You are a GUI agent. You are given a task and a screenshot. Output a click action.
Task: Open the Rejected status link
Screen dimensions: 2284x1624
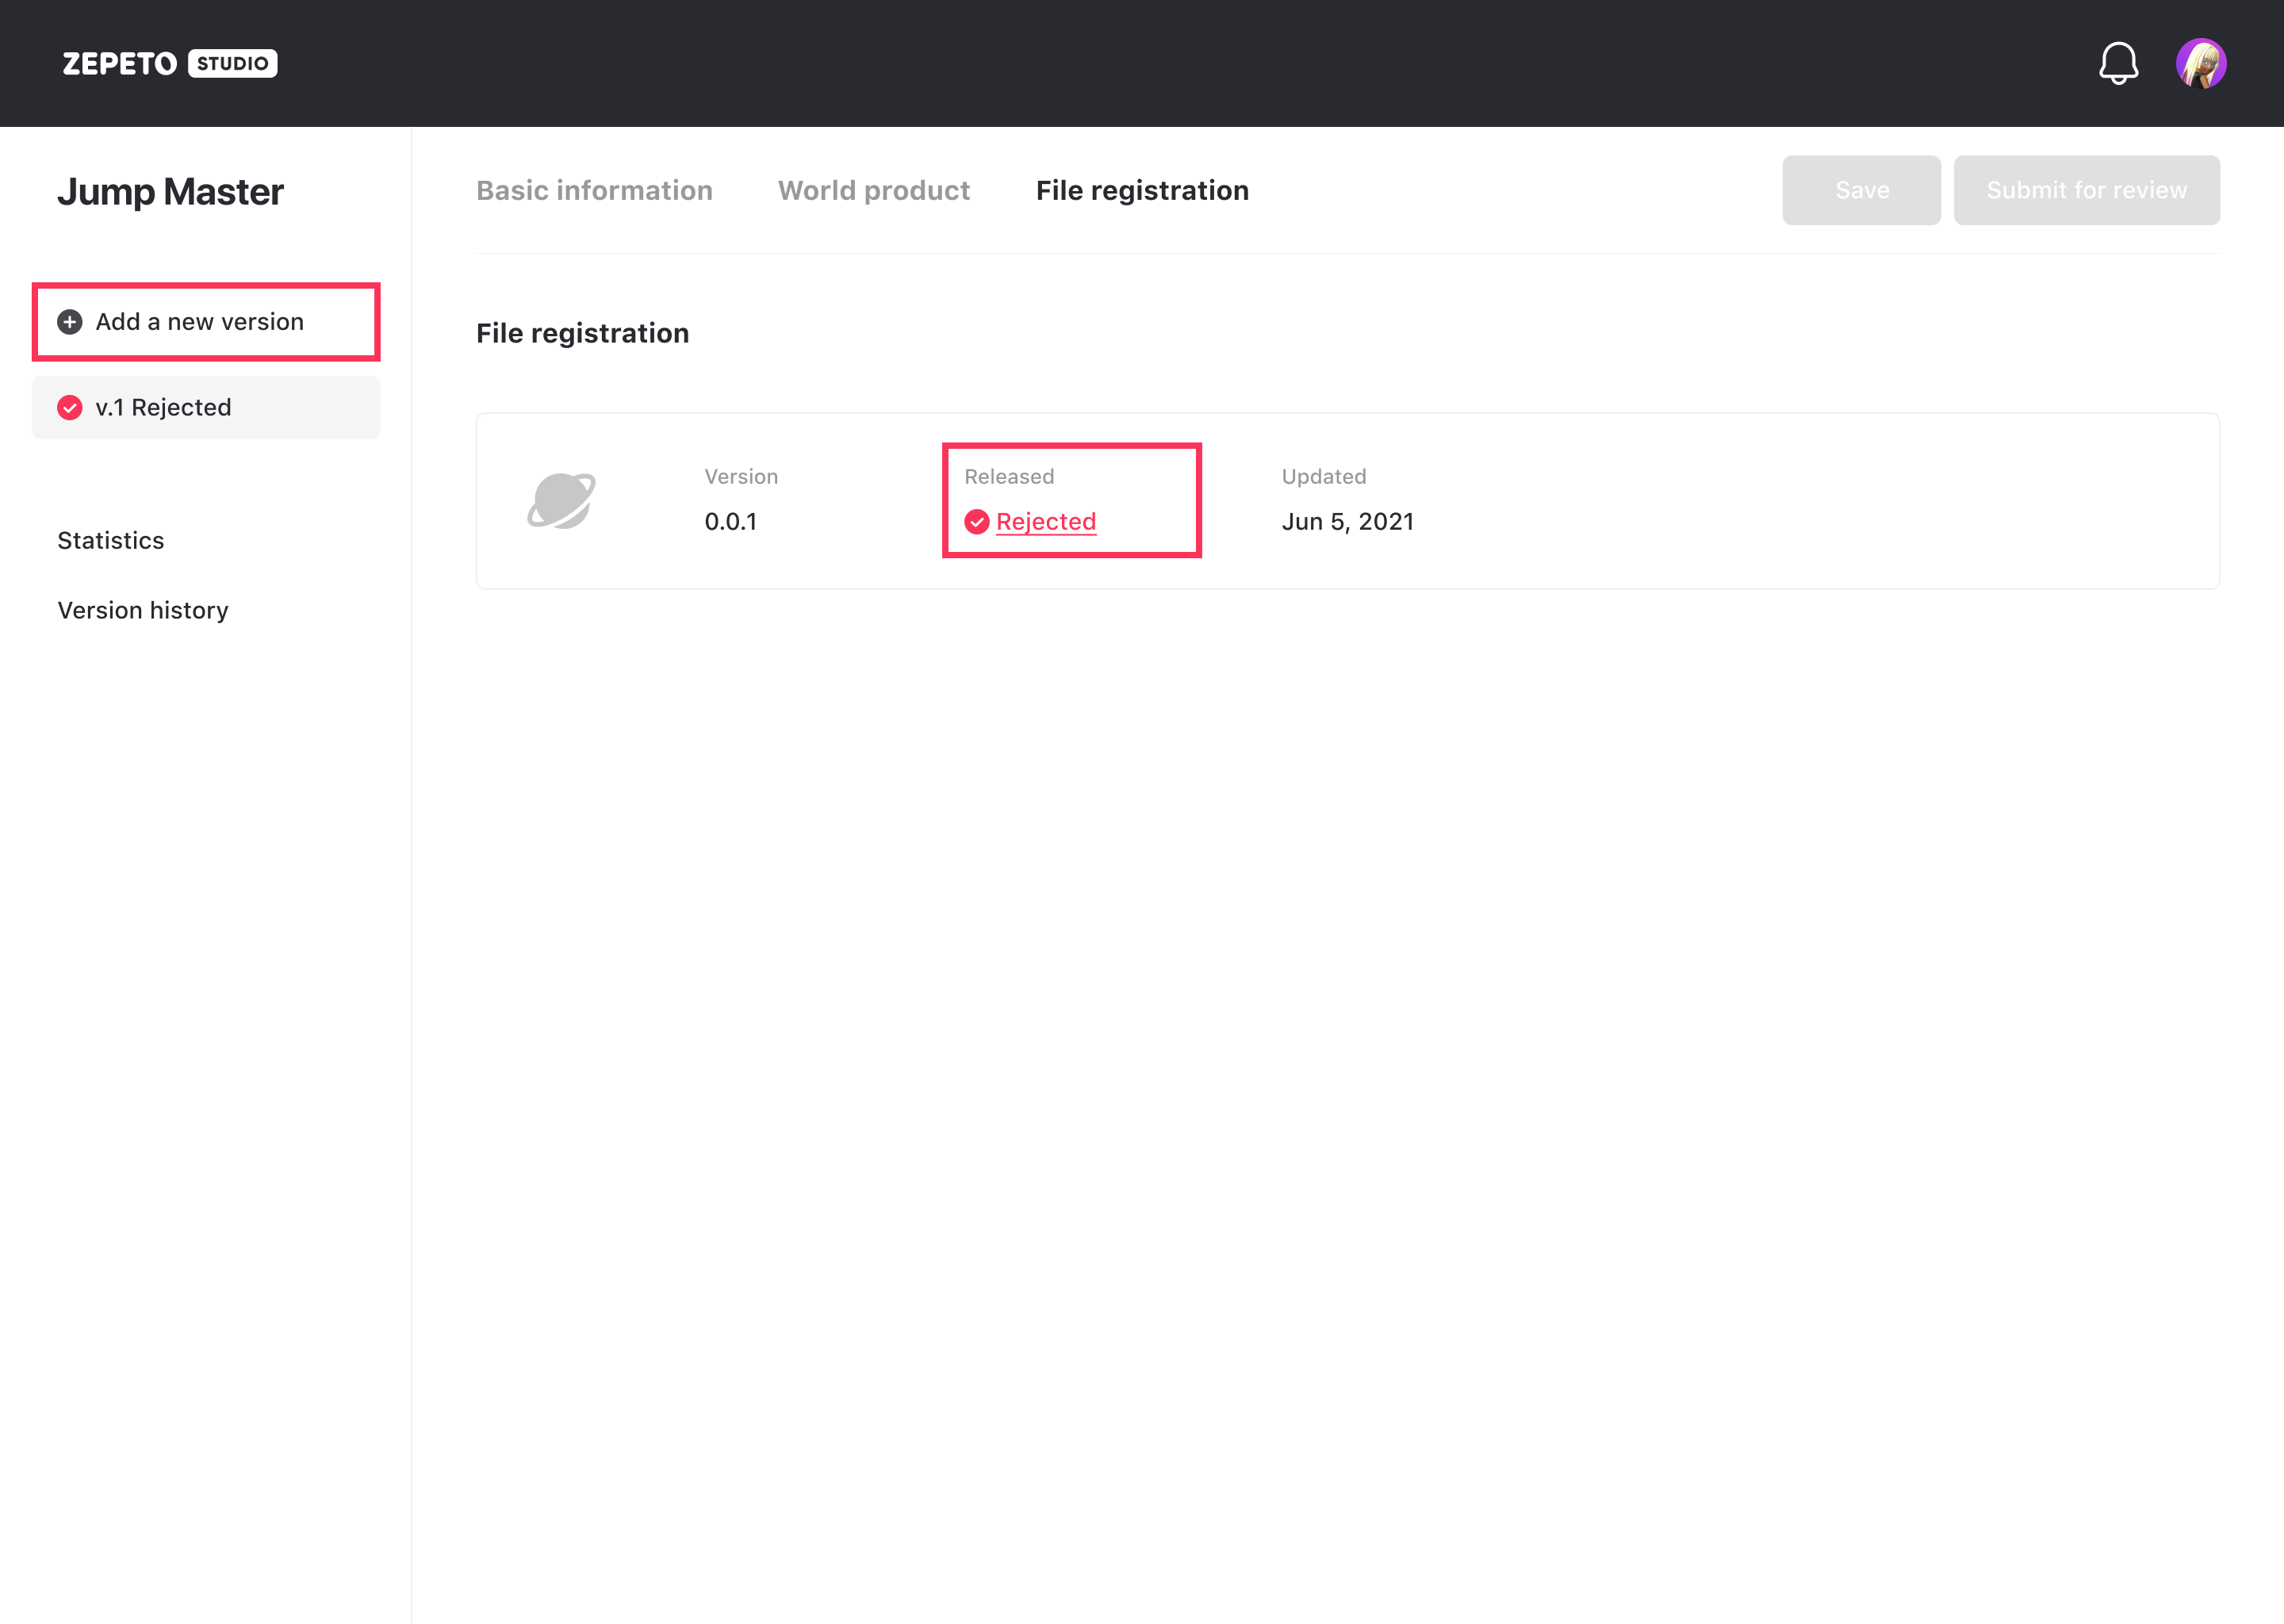[1046, 522]
